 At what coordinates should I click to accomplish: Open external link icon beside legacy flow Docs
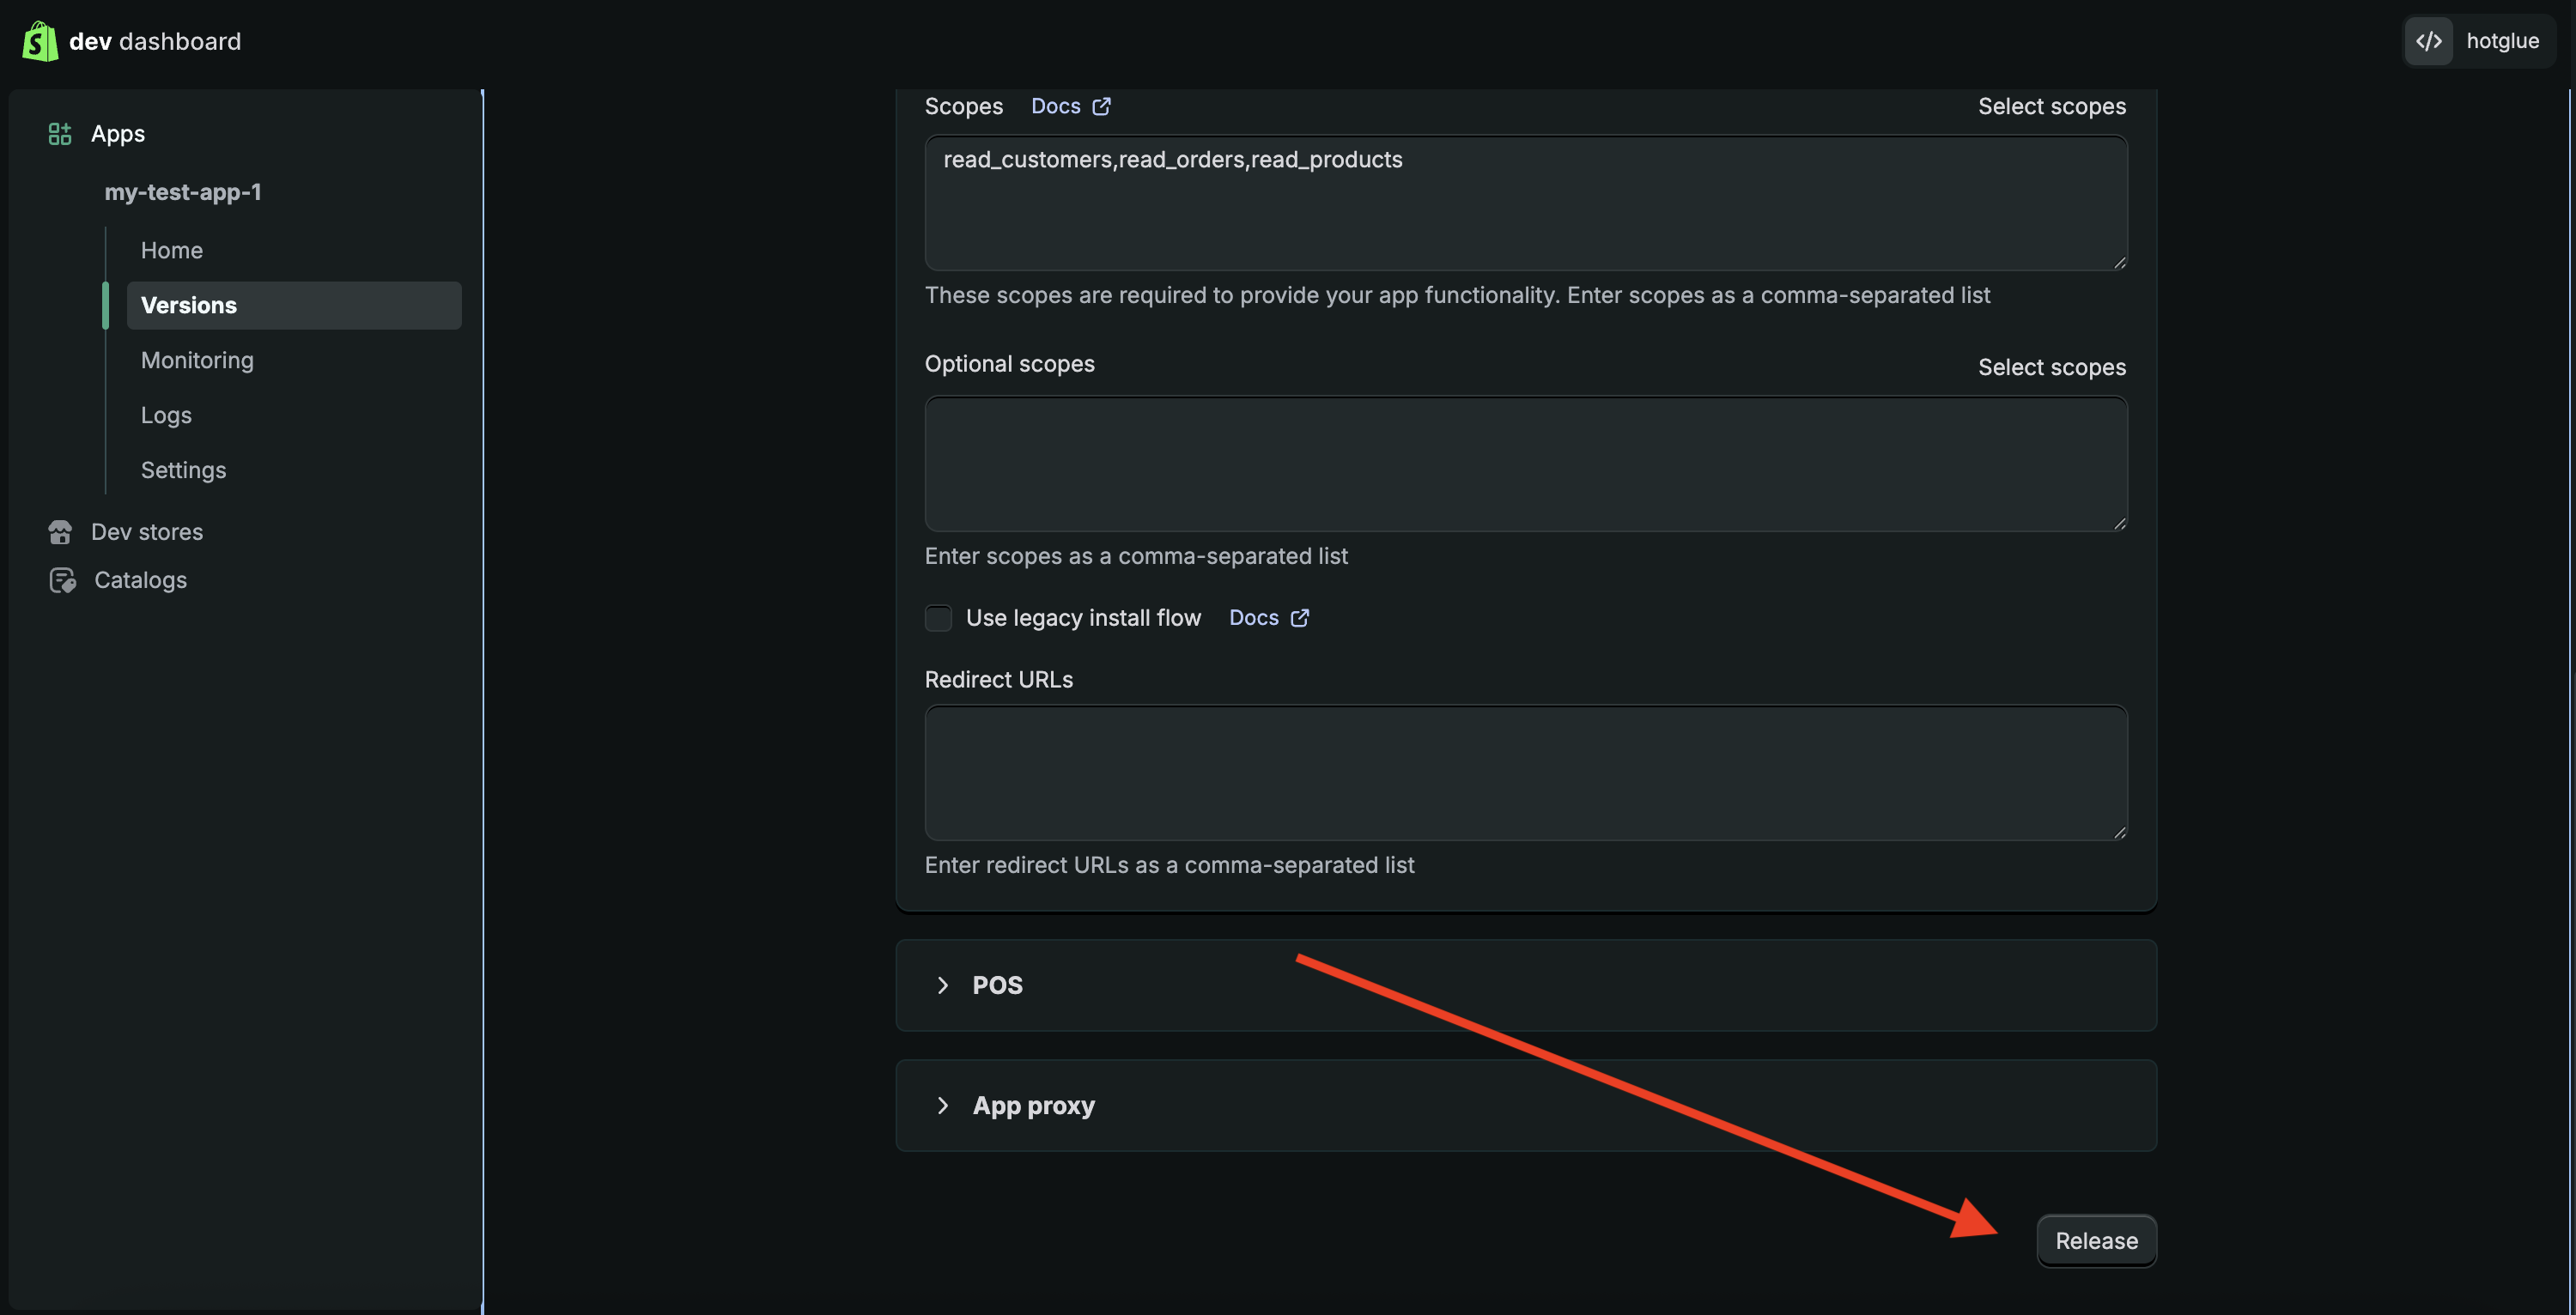[1299, 618]
